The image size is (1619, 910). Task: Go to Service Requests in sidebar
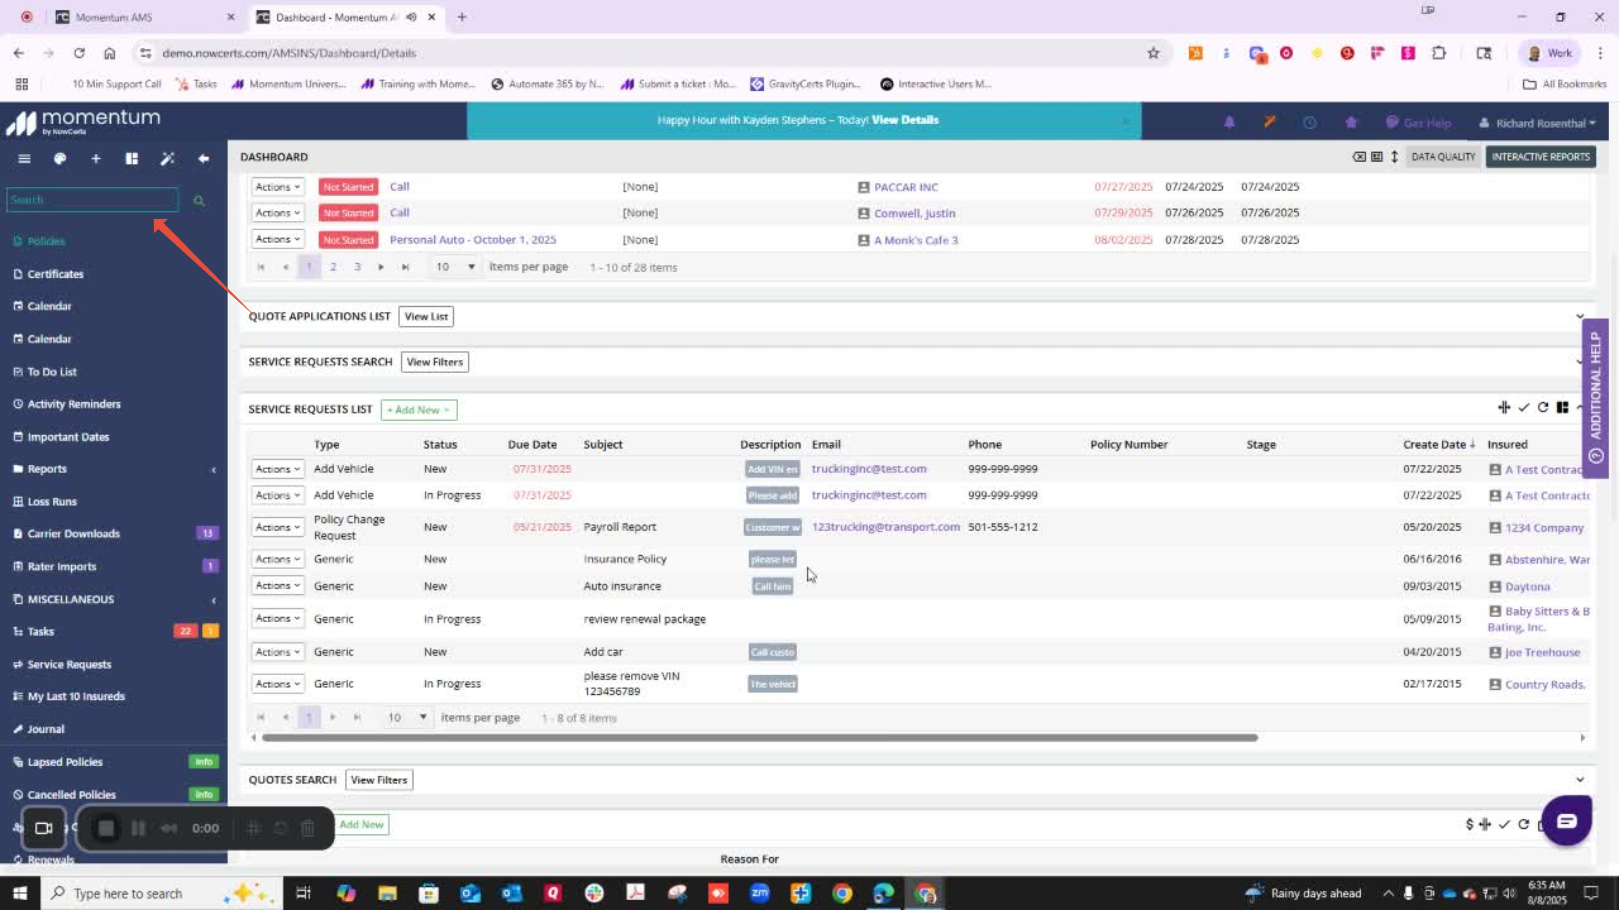click(x=69, y=664)
